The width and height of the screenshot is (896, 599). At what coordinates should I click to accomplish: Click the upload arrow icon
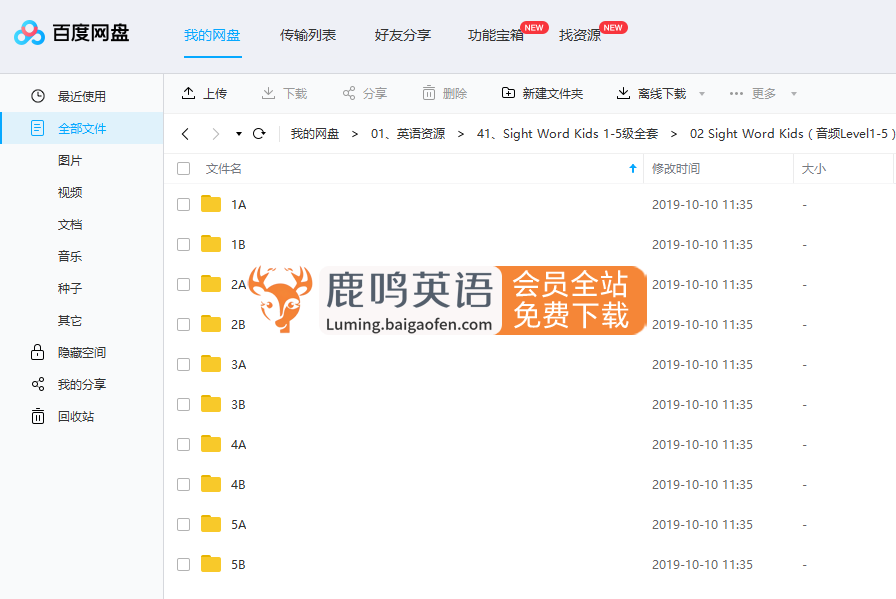pyautogui.click(x=189, y=93)
